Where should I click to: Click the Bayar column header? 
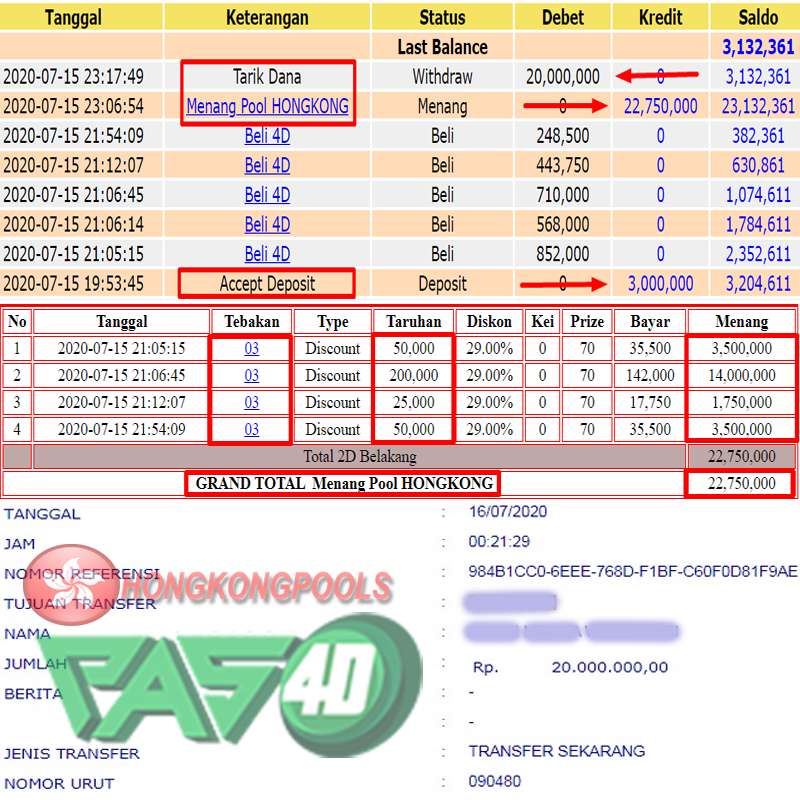[650, 321]
